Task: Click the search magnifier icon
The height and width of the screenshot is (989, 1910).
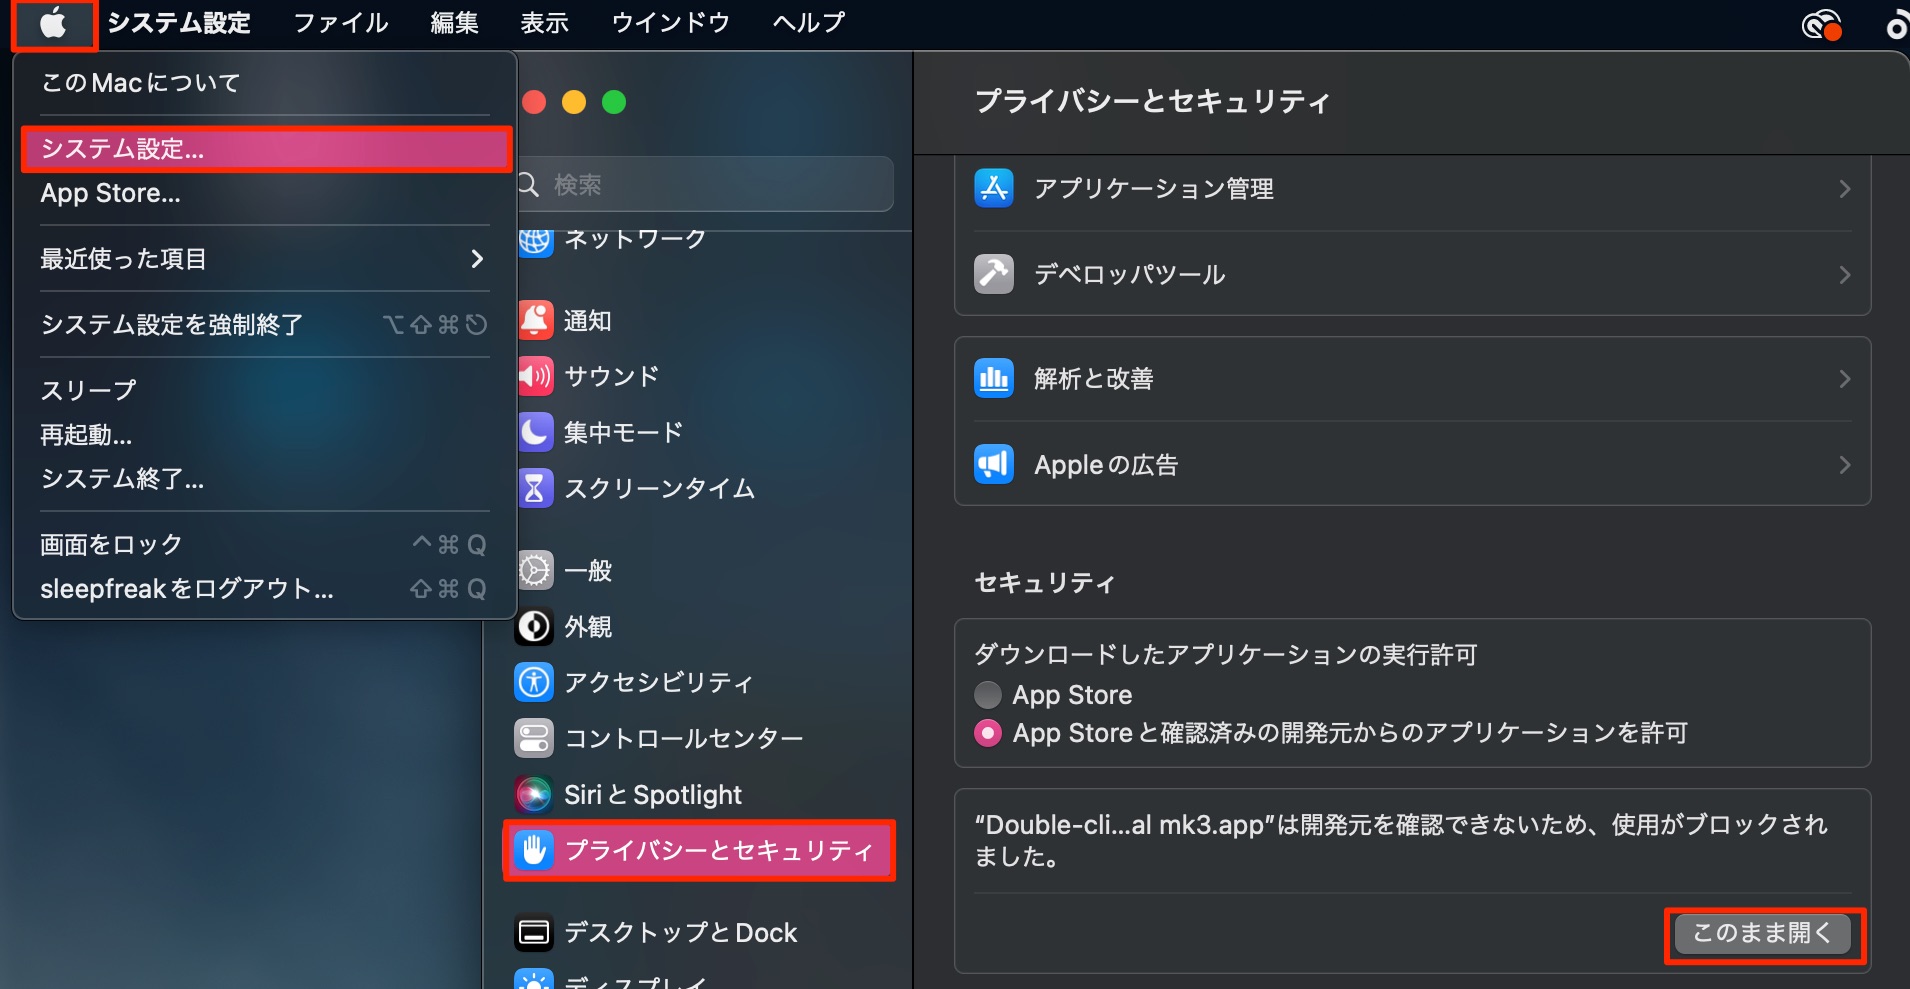Action: pos(529,184)
